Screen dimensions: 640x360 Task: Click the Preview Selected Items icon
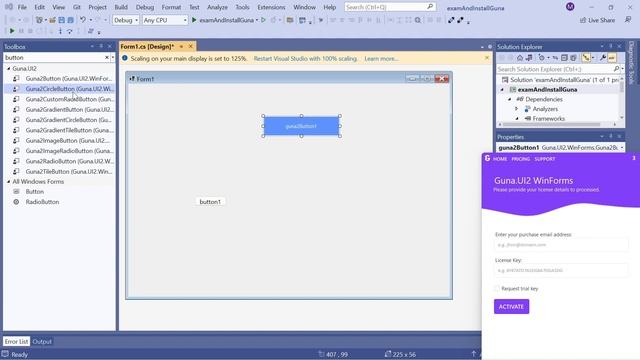(611, 58)
